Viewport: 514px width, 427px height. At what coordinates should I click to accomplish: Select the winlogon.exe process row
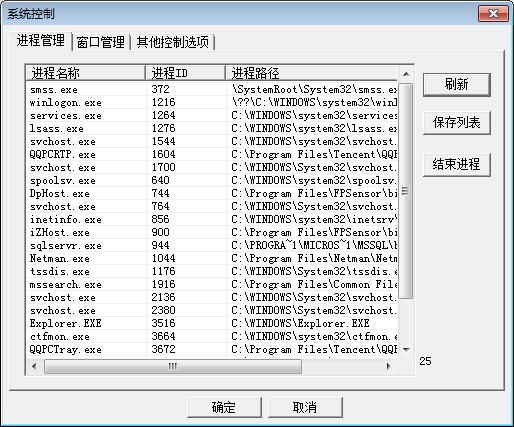(212, 102)
